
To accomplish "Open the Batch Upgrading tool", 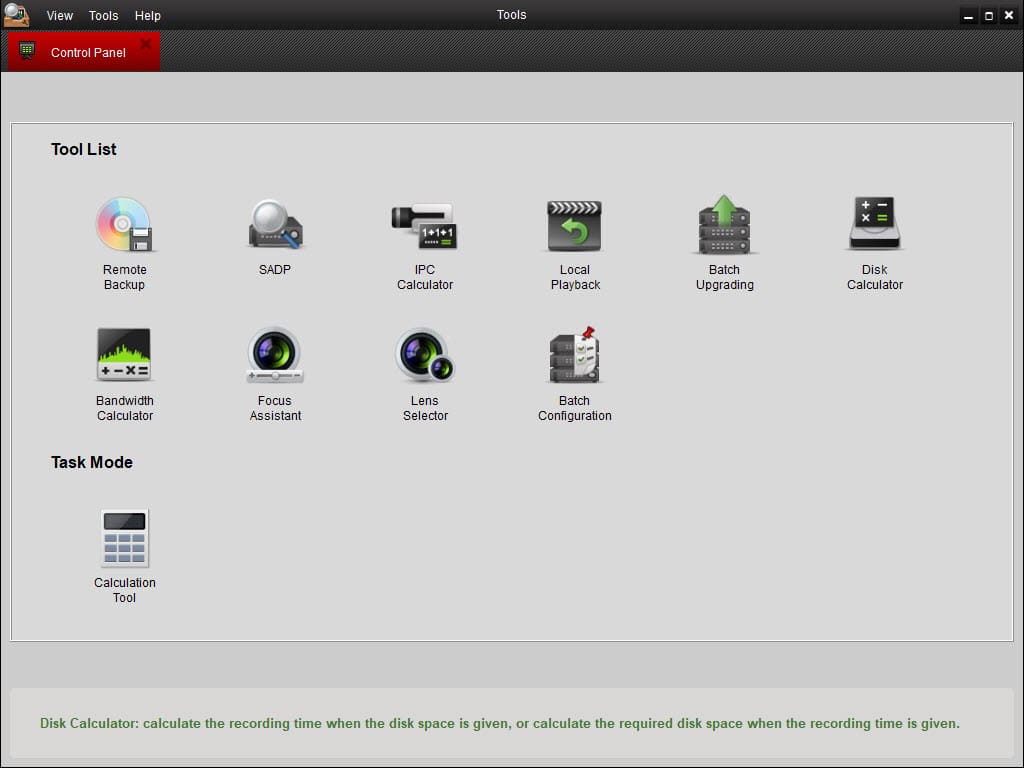I will click(724, 224).
